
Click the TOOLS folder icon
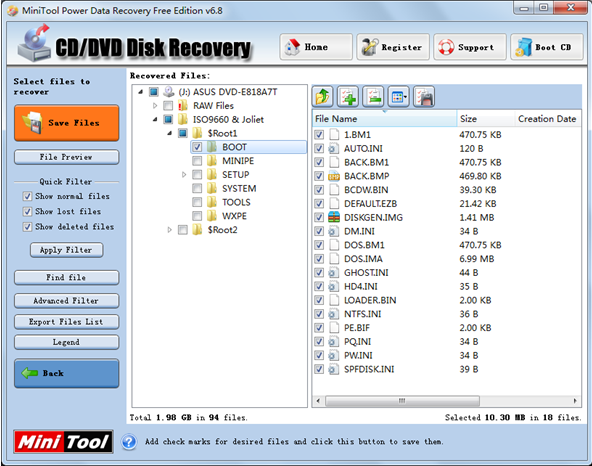tap(212, 202)
